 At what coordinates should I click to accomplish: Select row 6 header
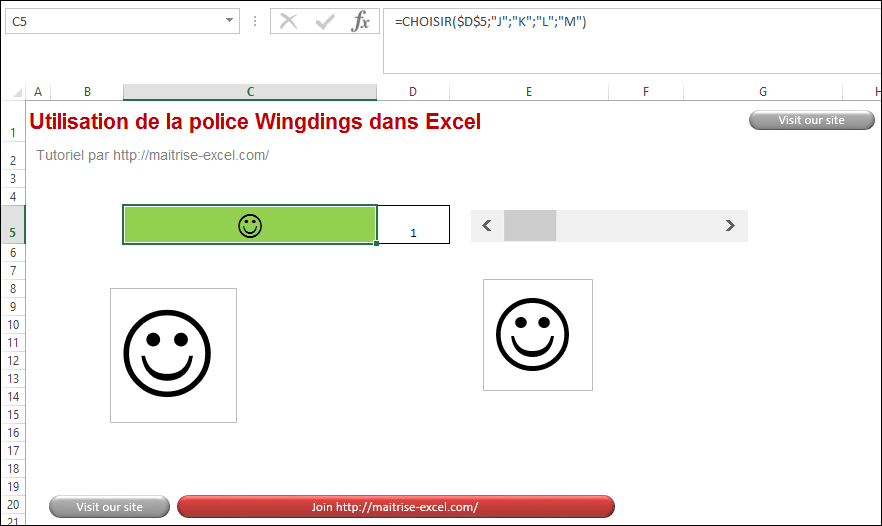13,253
